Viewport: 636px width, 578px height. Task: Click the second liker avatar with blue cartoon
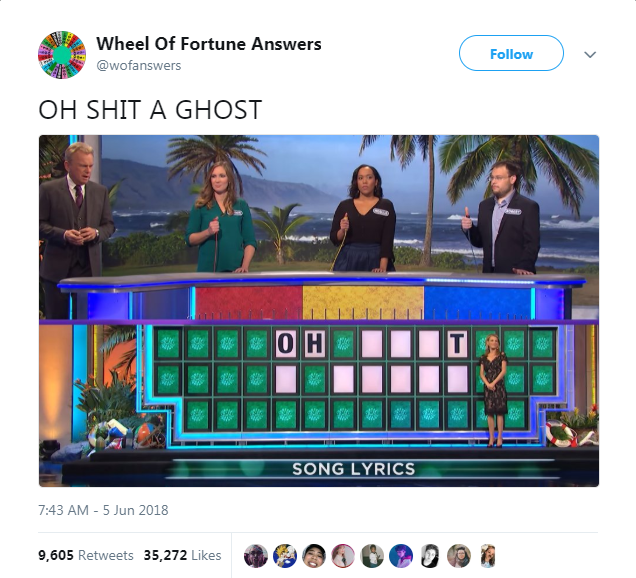[285, 555]
